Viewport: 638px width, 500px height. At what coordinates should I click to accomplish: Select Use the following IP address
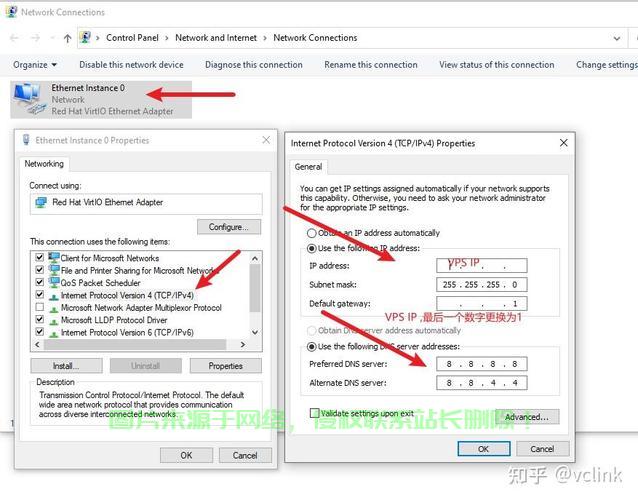312,248
